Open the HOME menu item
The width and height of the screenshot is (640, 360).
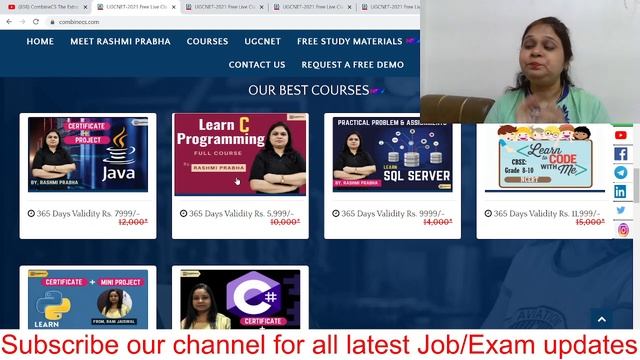(40, 41)
